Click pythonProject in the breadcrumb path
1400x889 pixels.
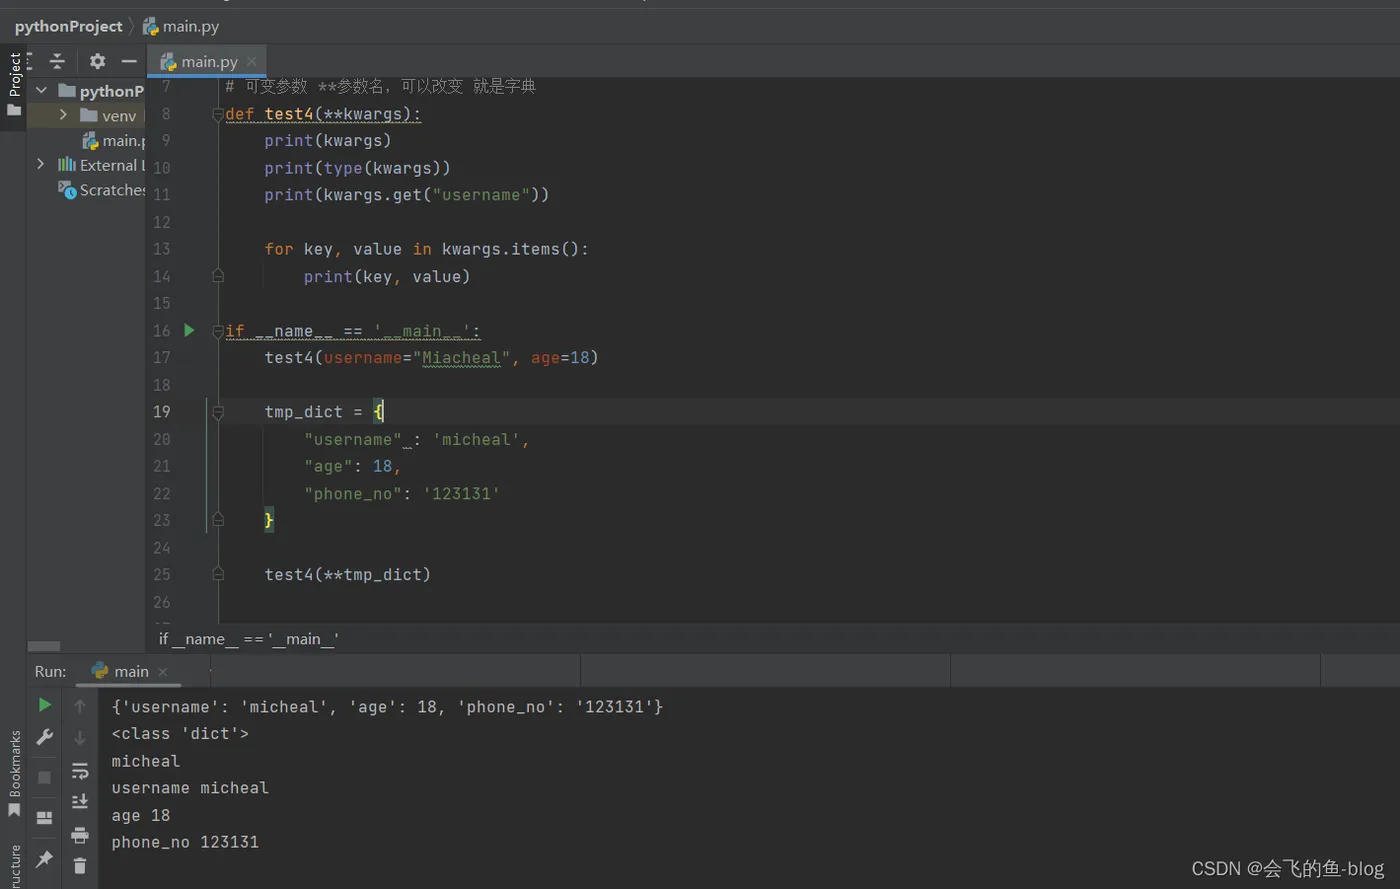point(68,26)
